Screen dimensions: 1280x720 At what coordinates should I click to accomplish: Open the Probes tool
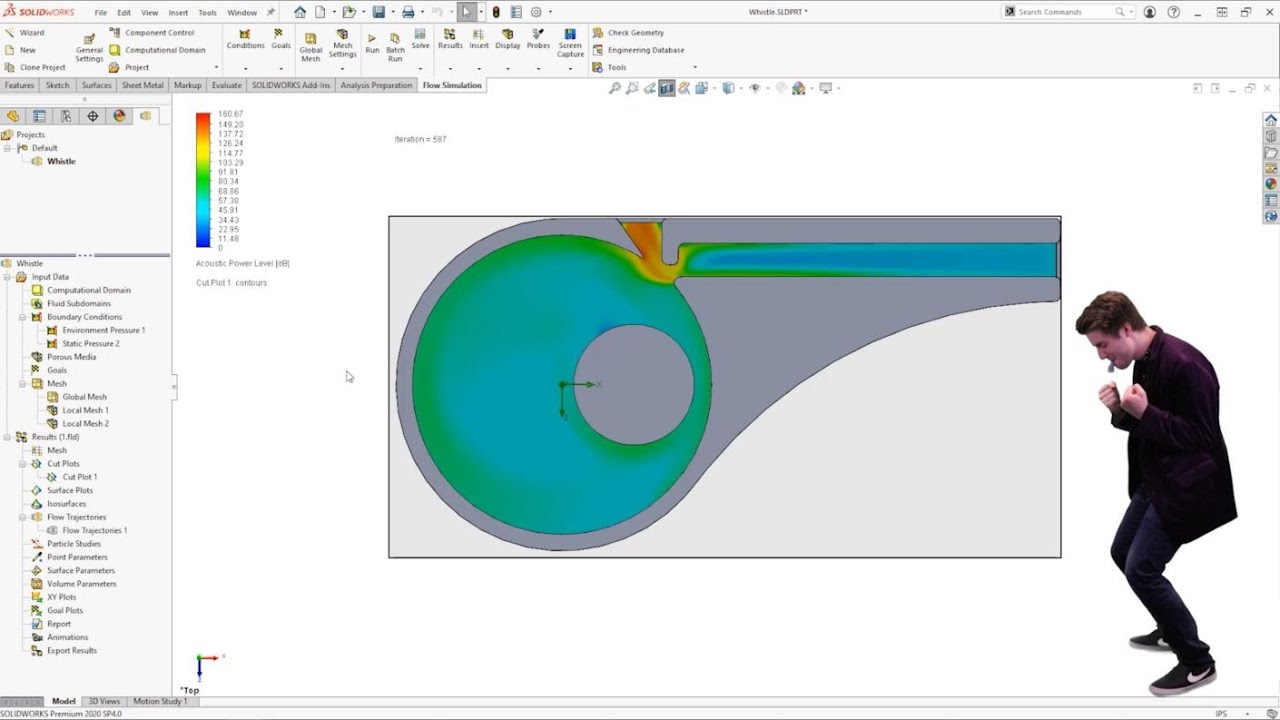tap(538, 38)
